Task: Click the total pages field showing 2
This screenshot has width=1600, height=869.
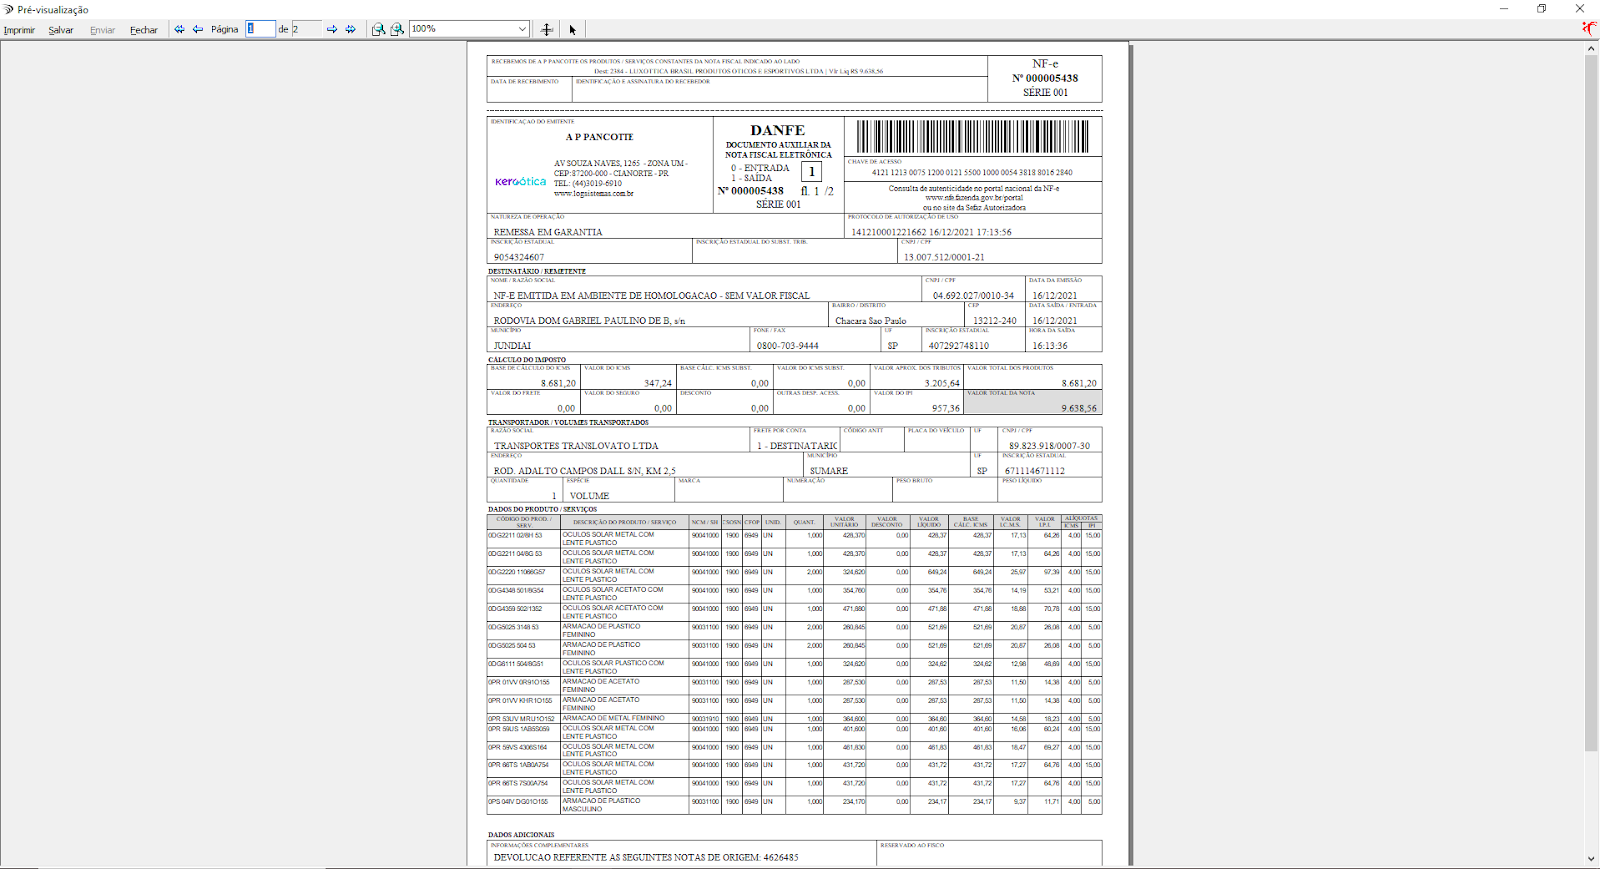Action: point(307,29)
